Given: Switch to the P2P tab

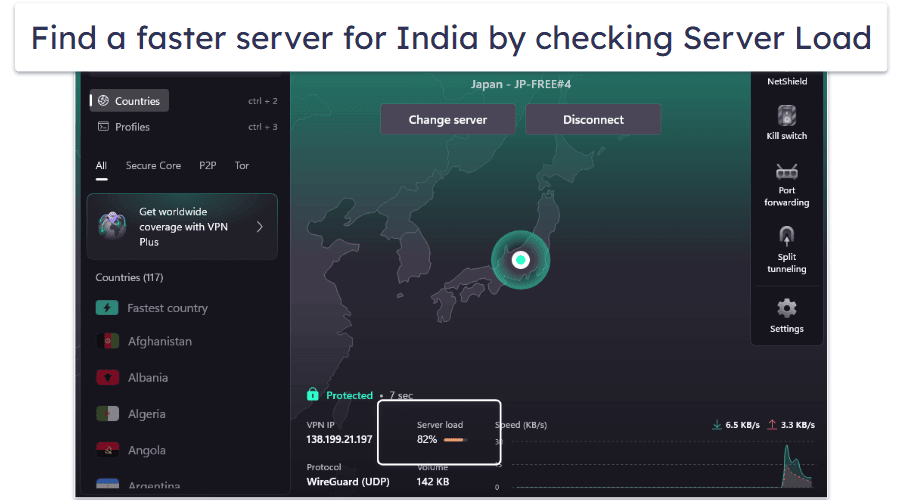Looking at the screenshot, I should [x=207, y=166].
